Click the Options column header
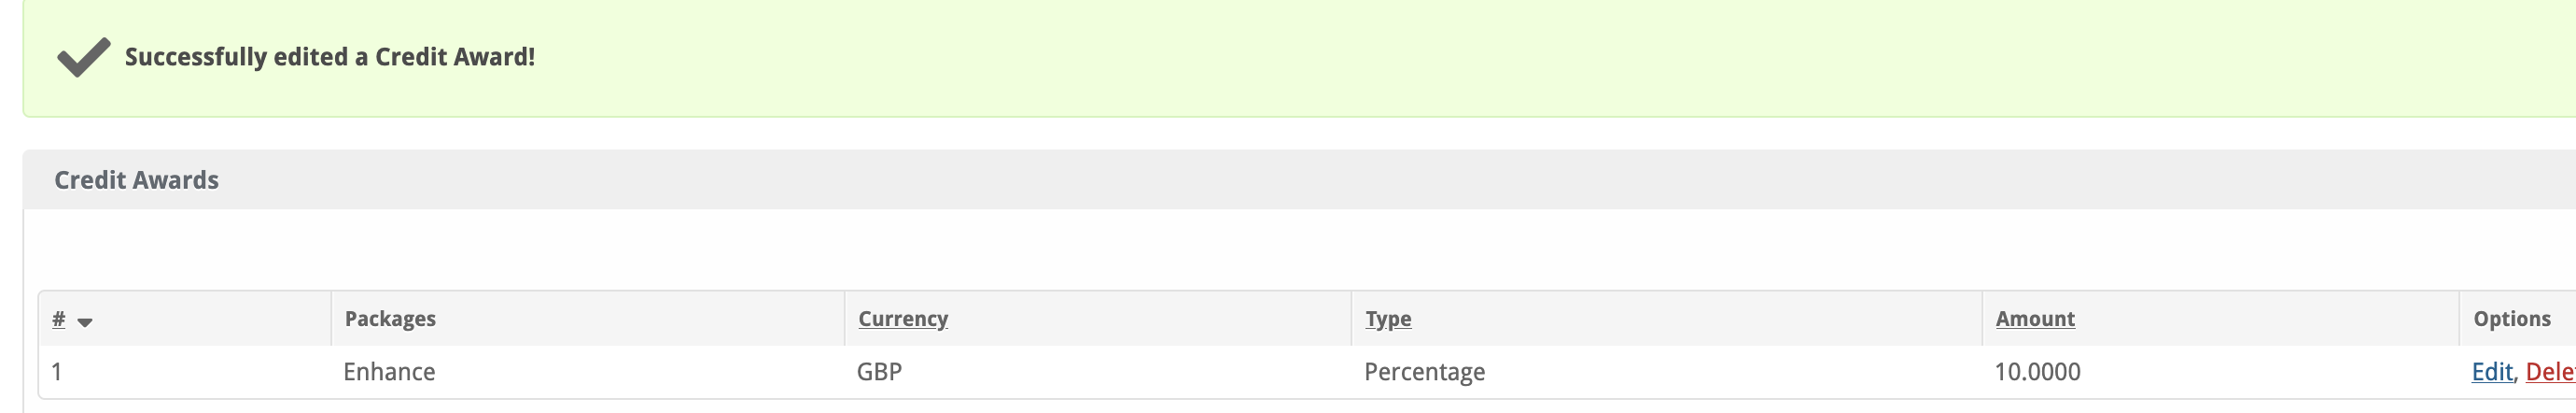Image resolution: width=2576 pixels, height=413 pixels. tap(2511, 319)
